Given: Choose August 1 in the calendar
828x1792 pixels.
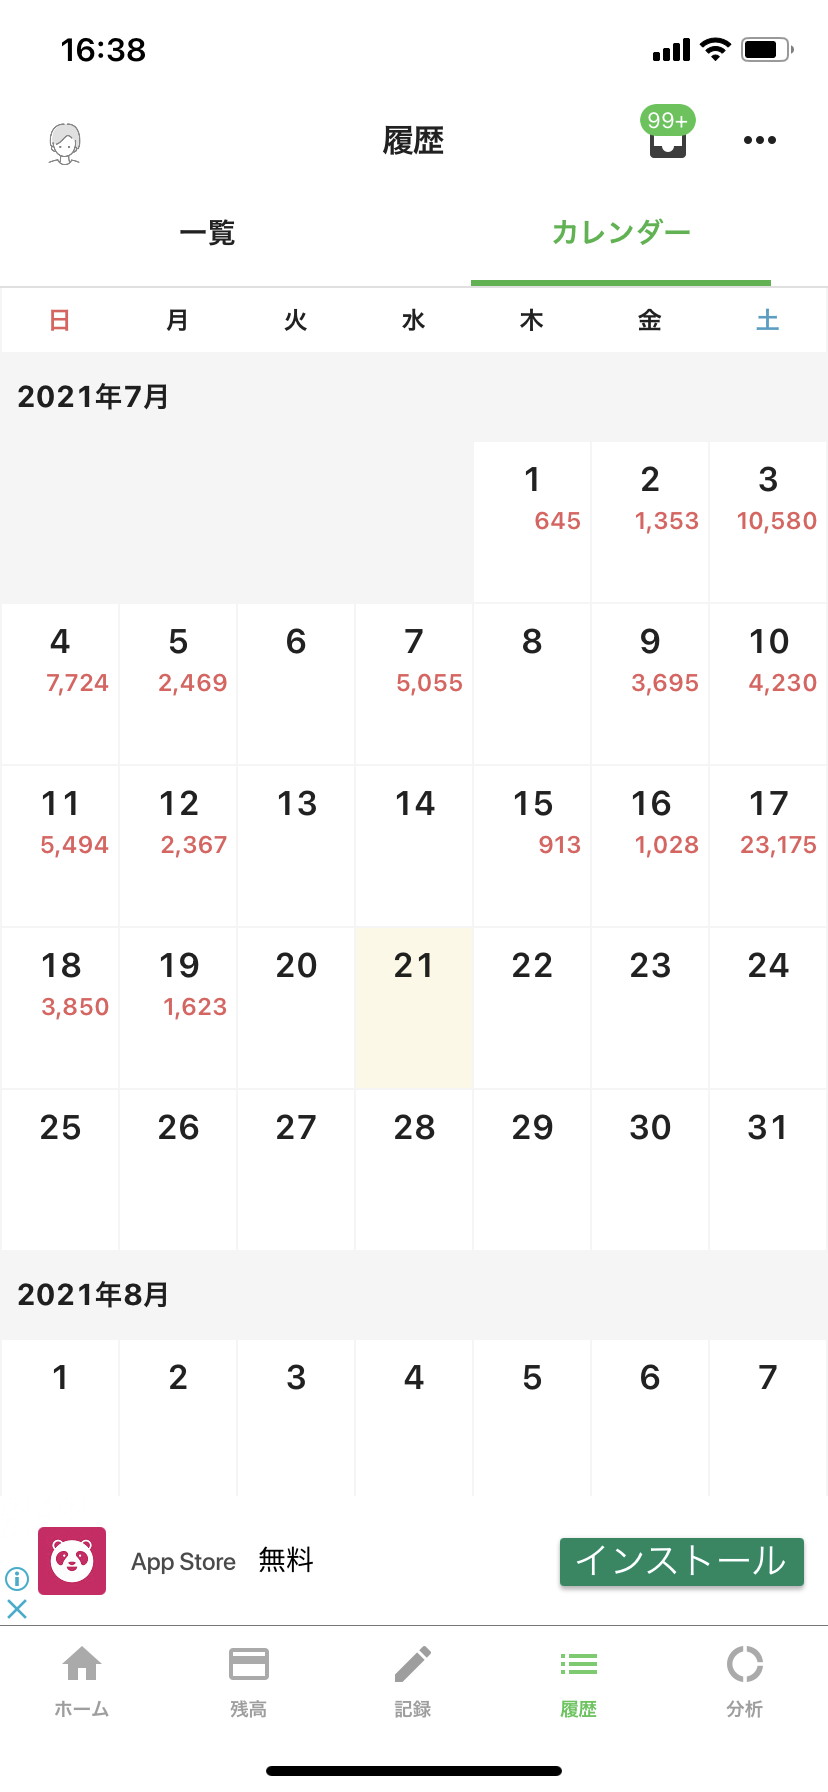Looking at the screenshot, I should click(60, 1418).
